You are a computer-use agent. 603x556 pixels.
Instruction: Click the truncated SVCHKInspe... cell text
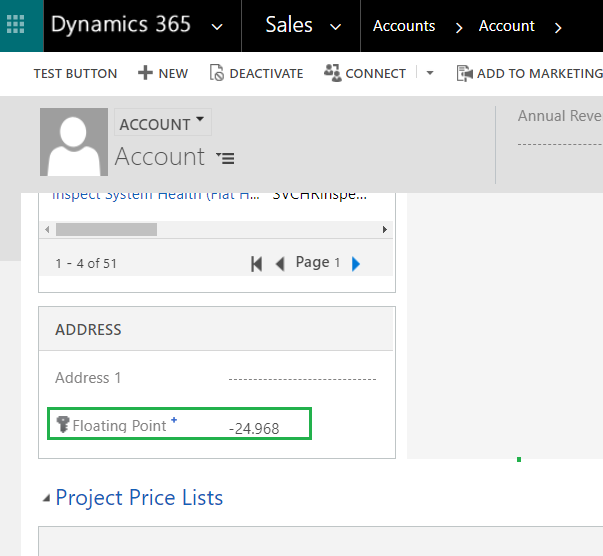(x=320, y=195)
